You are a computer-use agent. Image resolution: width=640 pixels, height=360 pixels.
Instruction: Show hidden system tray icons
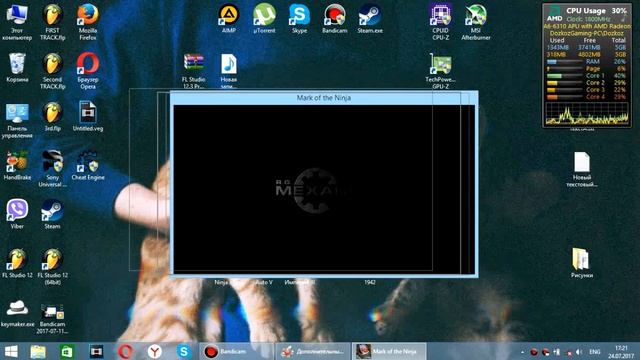point(522,352)
